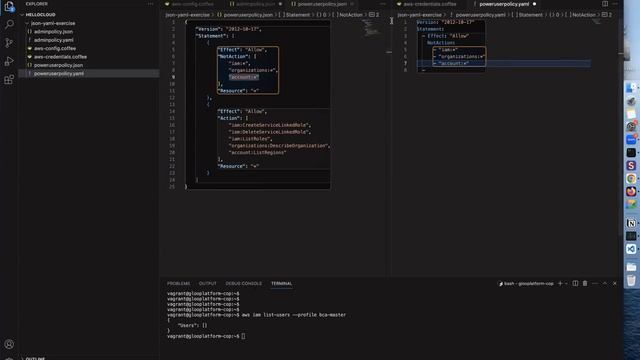Maximize the terminal panel with caret

click(x=605, y=283)
